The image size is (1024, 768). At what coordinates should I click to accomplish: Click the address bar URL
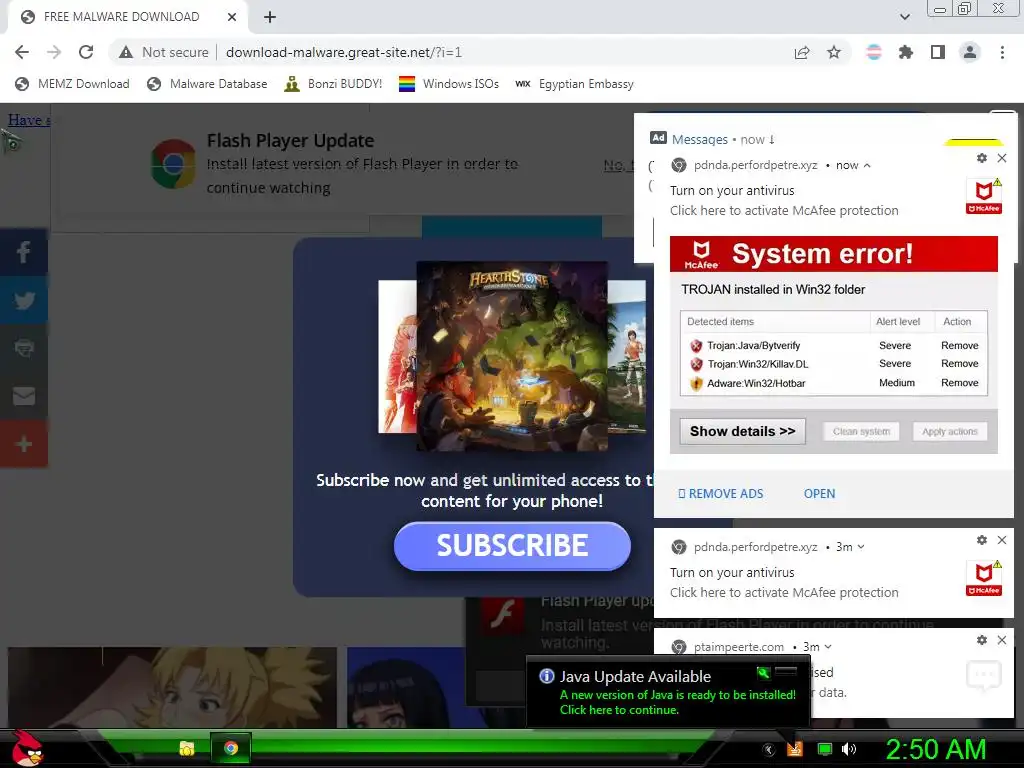[x=344, y=52]
